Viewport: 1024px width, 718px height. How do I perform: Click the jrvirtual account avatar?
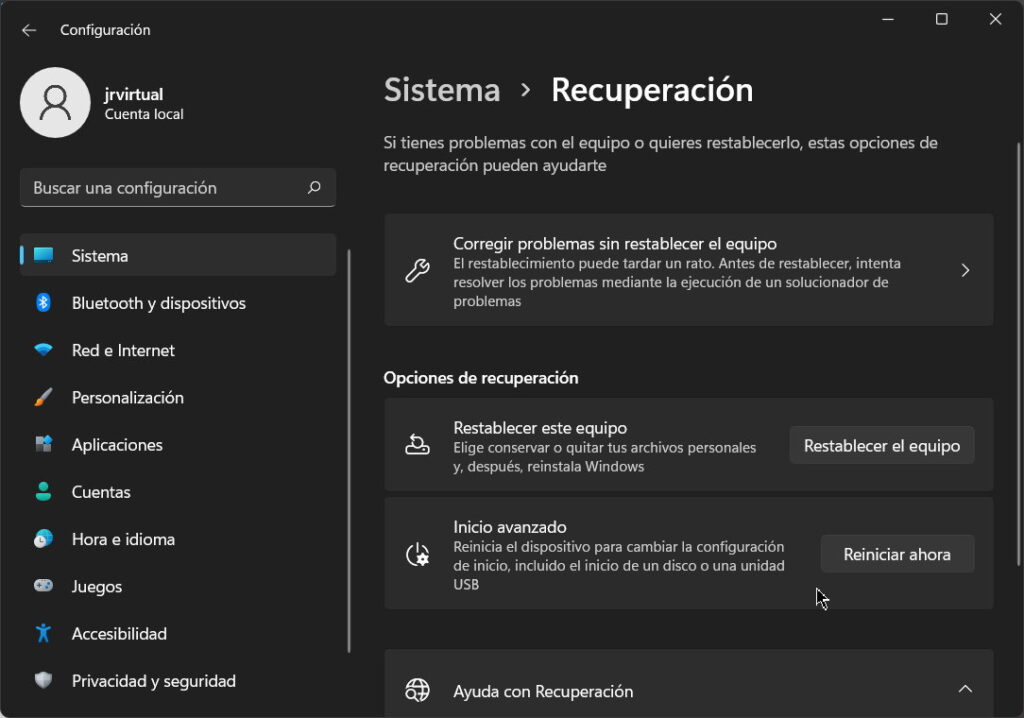click(55, 102)
